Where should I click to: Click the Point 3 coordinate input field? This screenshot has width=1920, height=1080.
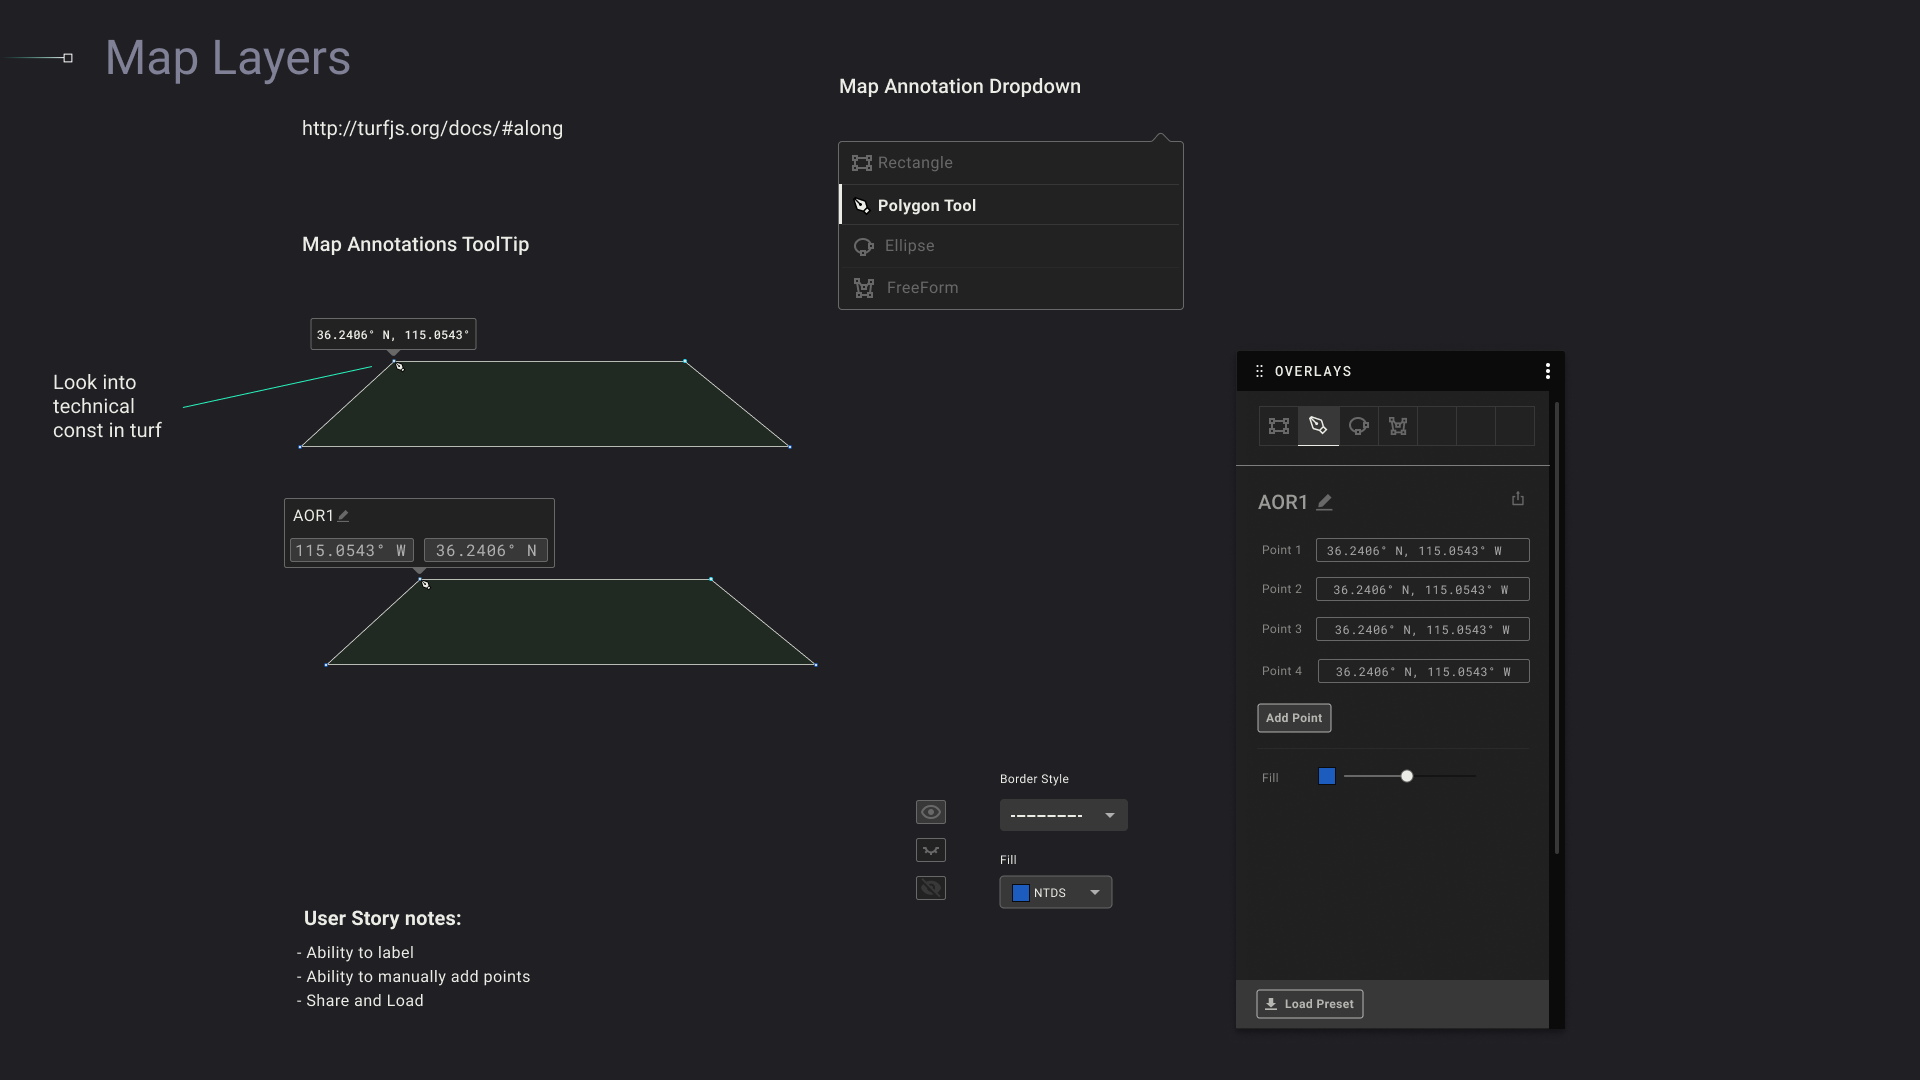point(1422,629)
